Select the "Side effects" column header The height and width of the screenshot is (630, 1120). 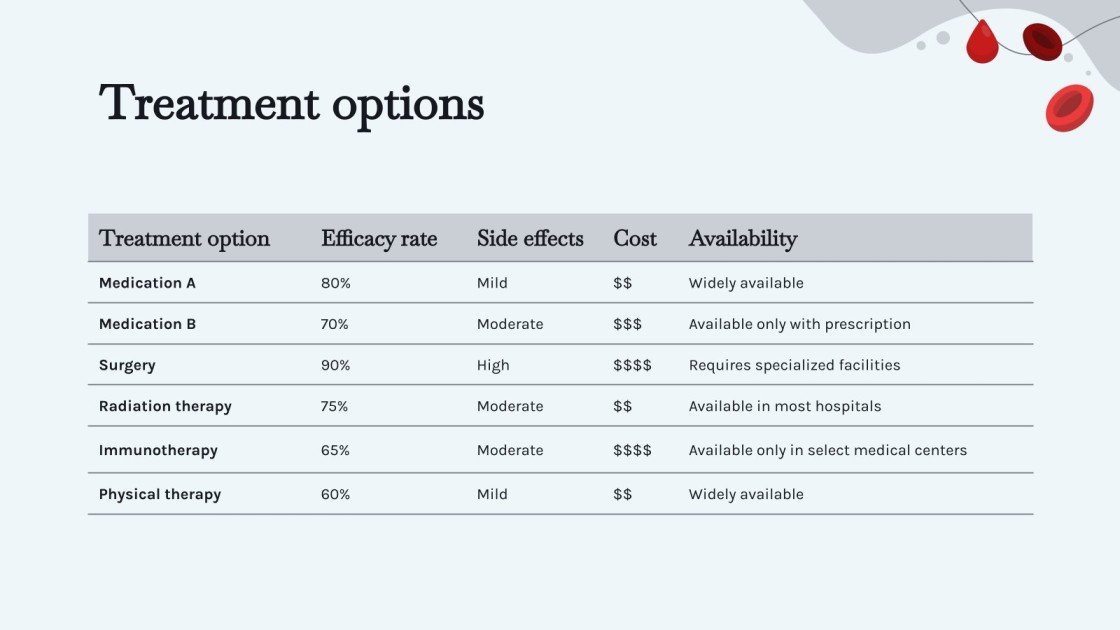(x=530, y=239)
